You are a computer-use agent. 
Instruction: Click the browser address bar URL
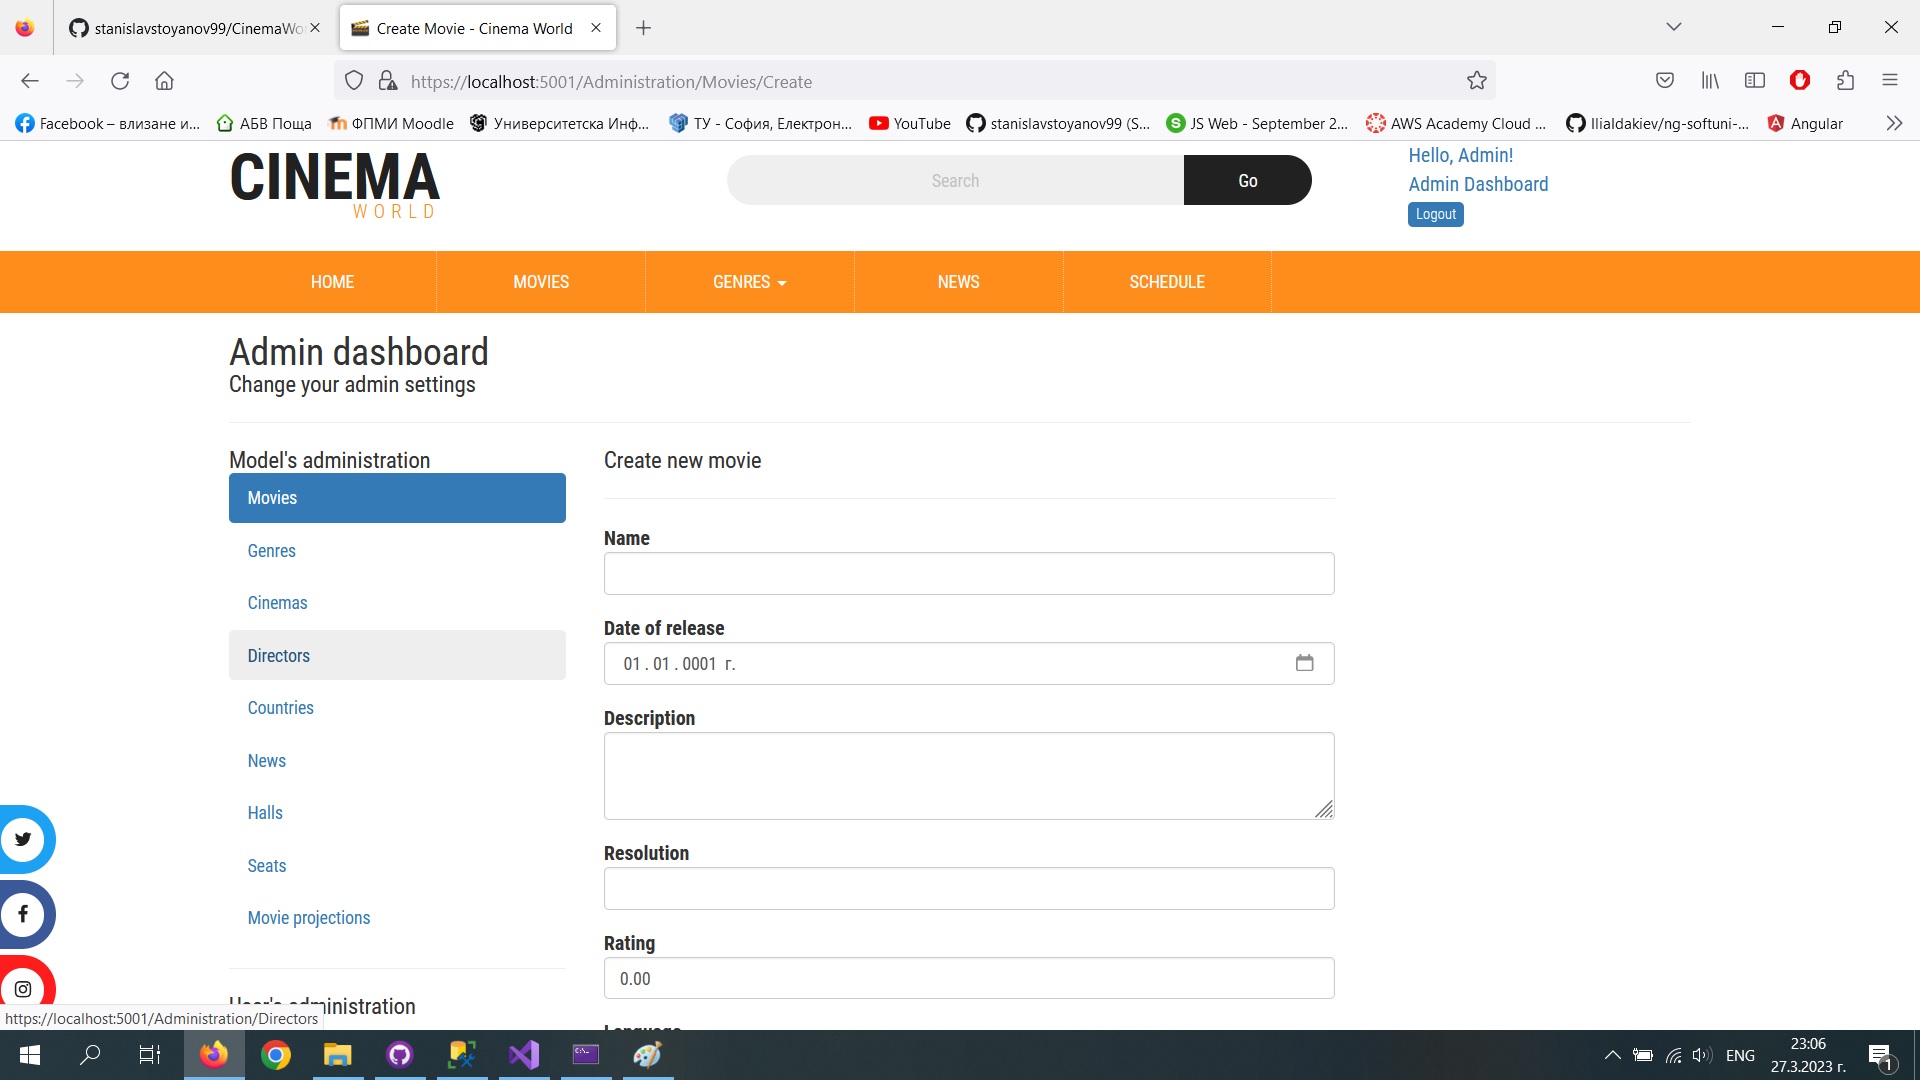[x=611, y=82]
